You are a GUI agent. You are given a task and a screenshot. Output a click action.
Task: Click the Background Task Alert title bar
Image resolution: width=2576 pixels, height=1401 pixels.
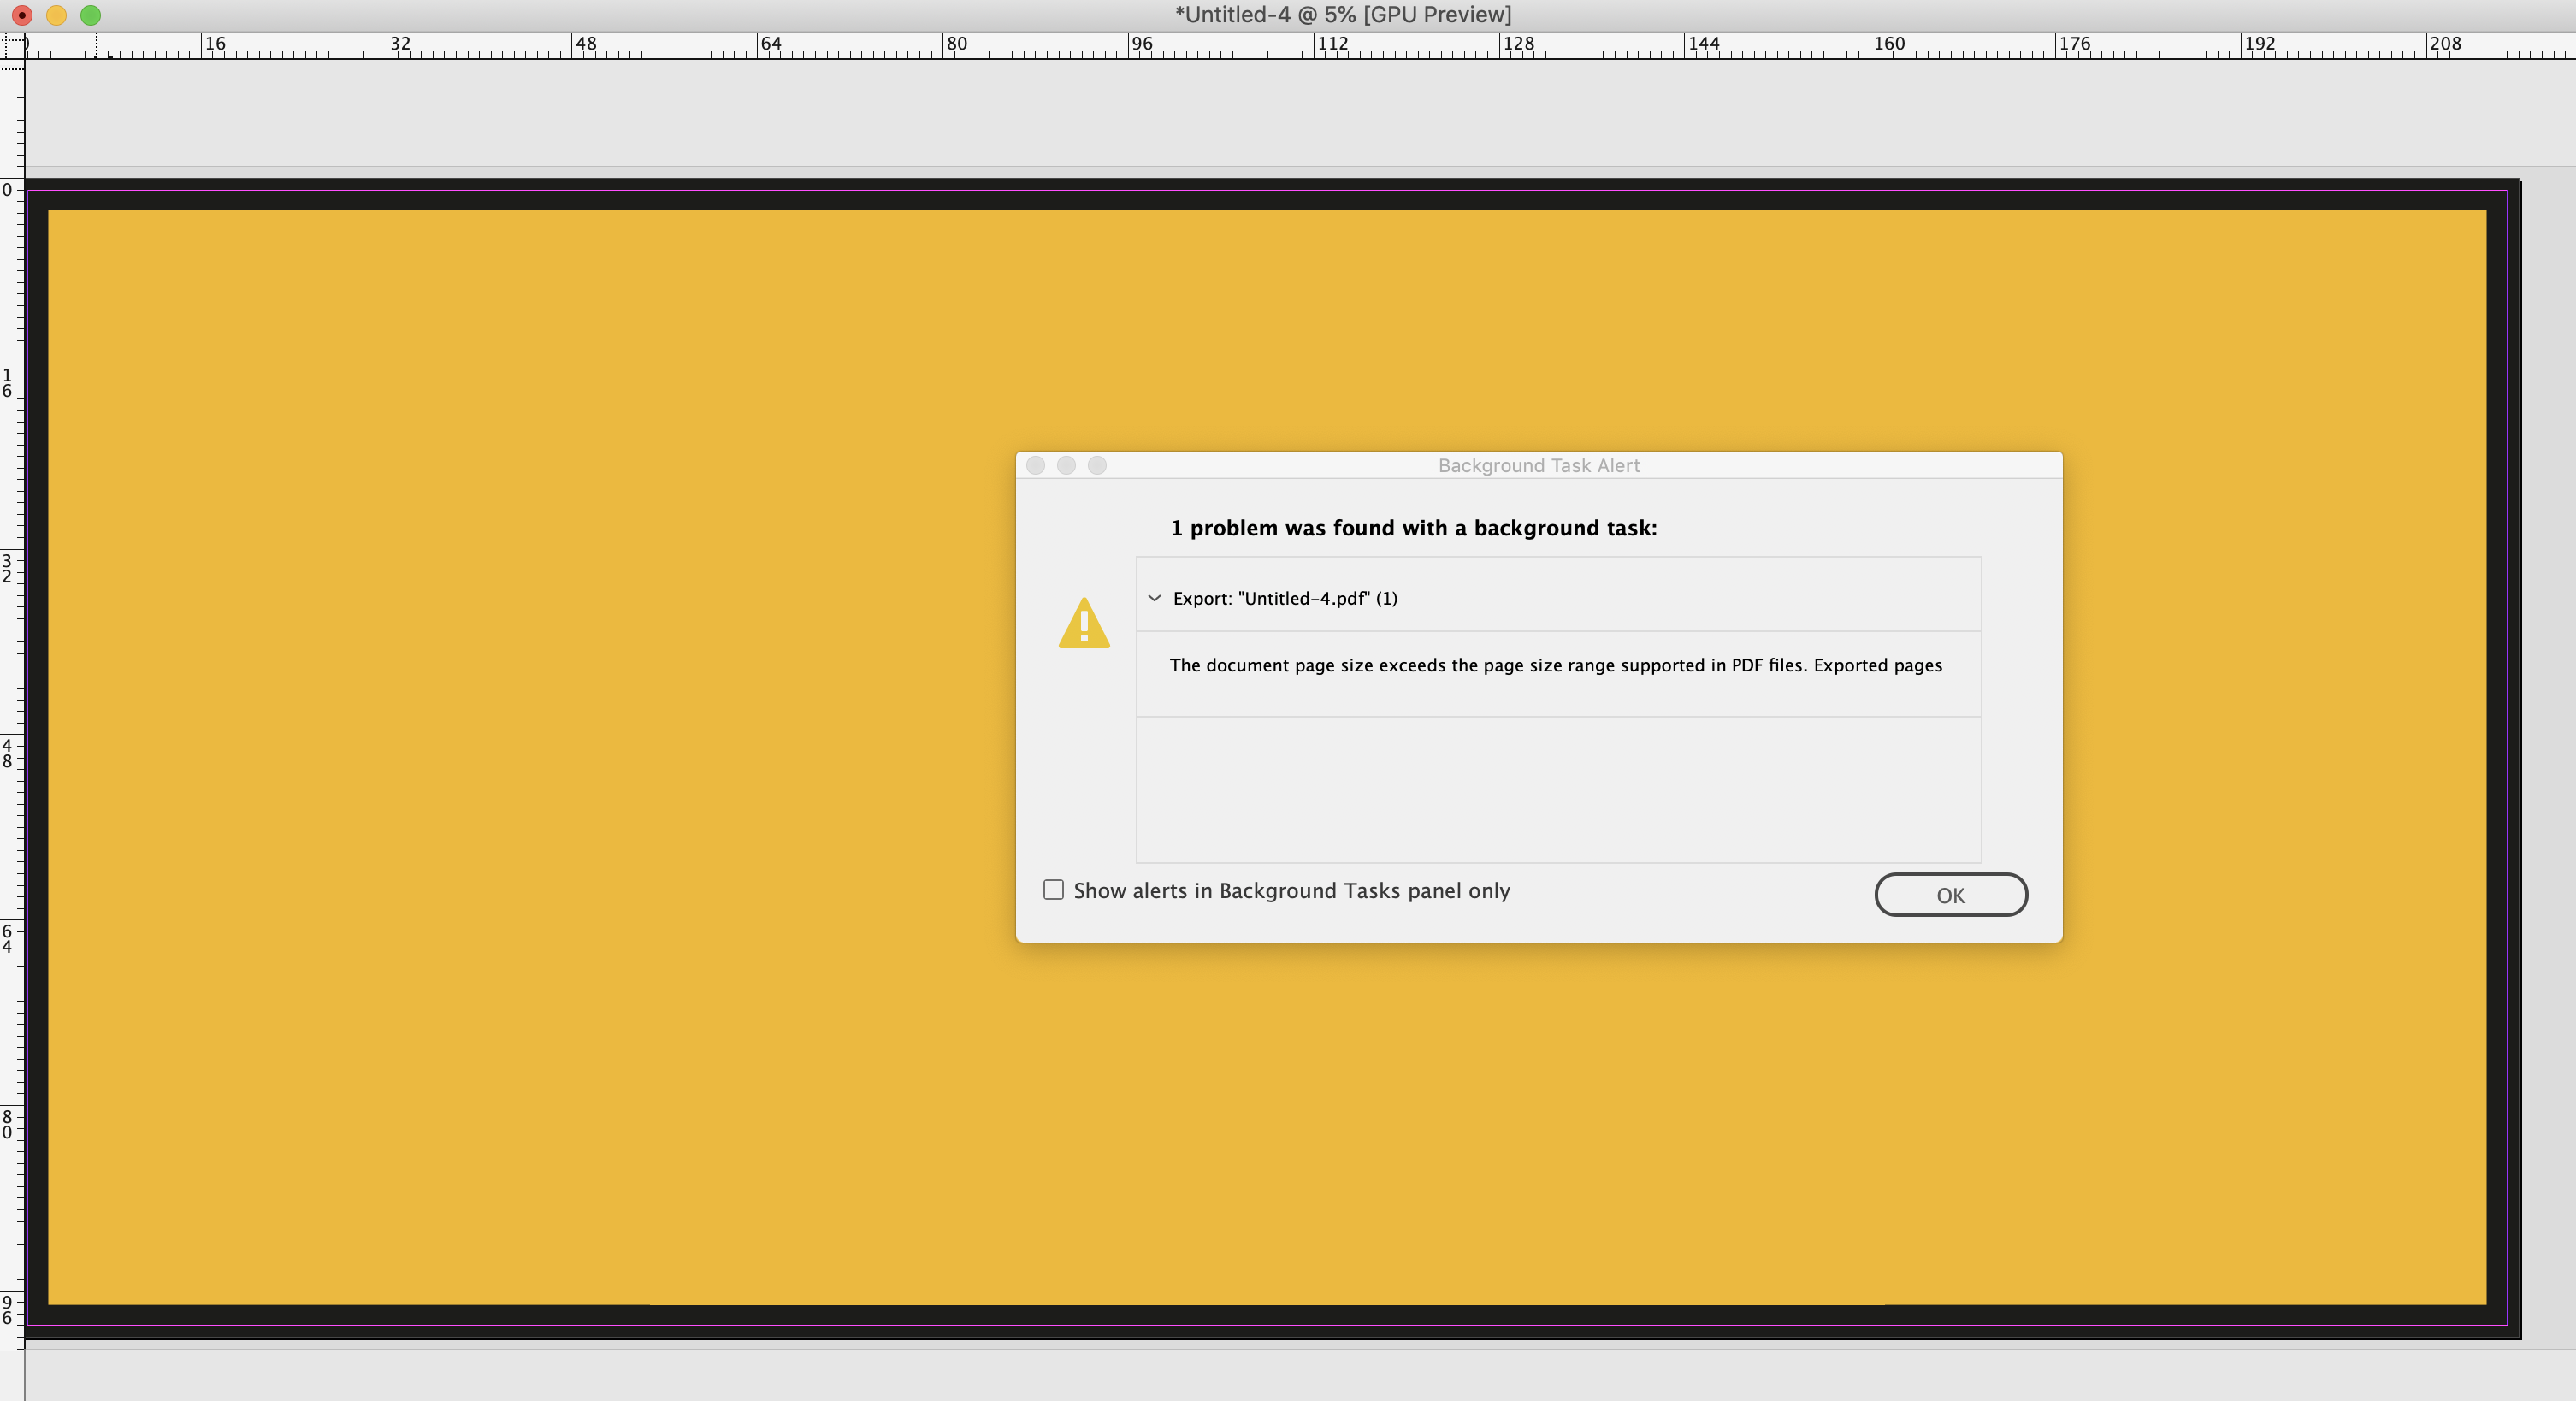point(1537,465)
